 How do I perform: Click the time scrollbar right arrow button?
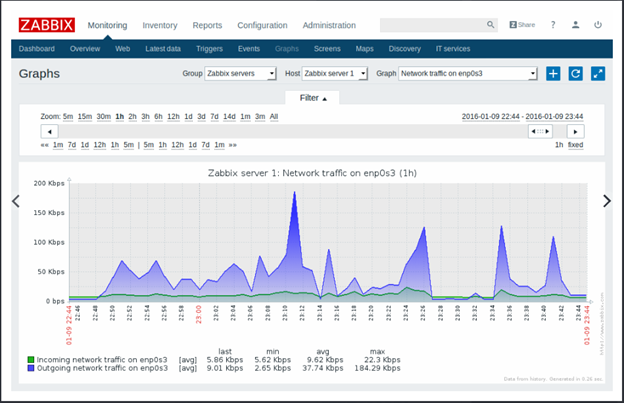(x=575, y=131)
